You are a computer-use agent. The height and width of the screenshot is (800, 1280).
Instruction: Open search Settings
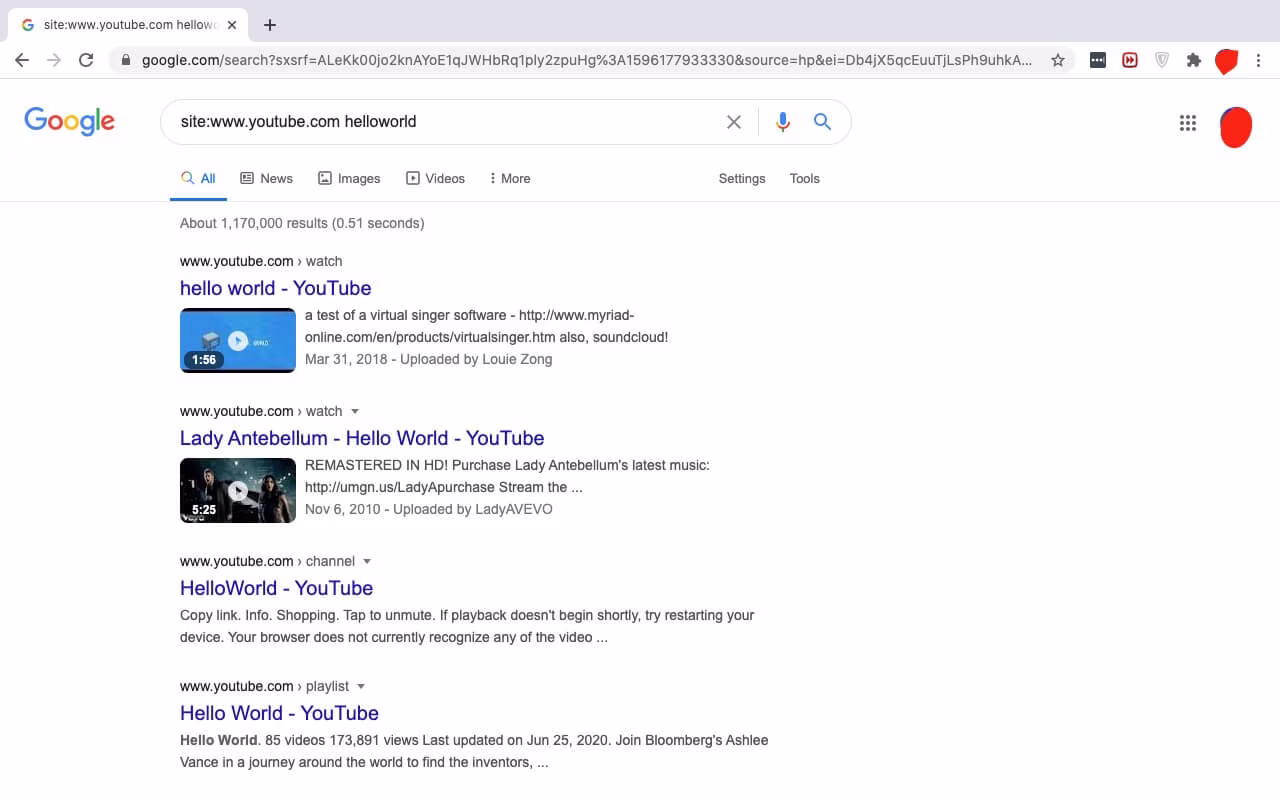pos(742,178)
